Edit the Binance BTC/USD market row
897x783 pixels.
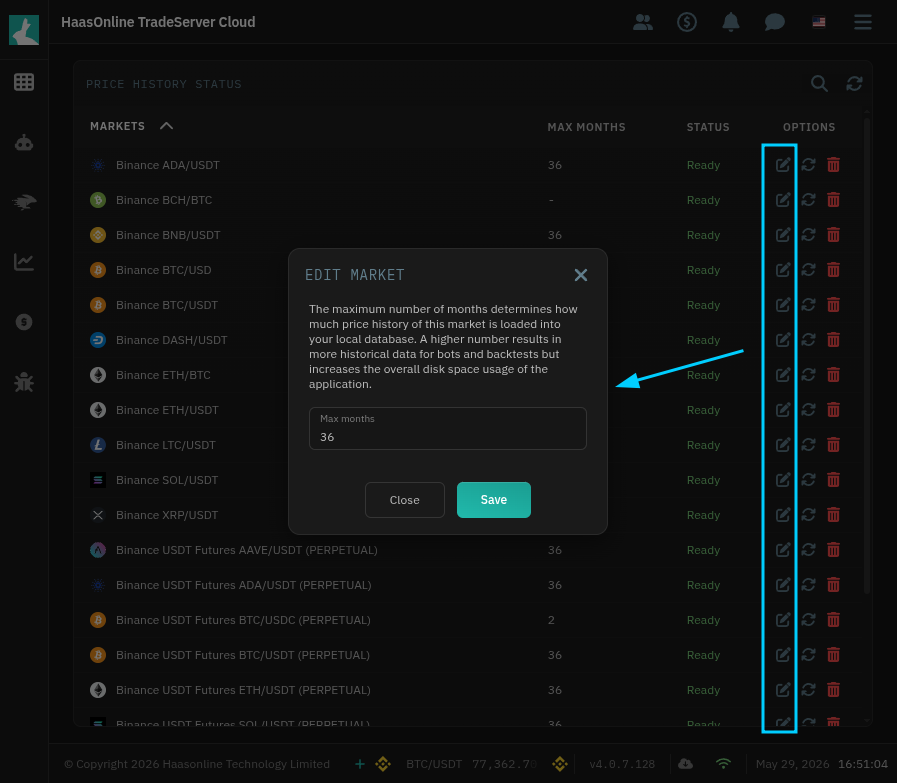pos(783,269)
